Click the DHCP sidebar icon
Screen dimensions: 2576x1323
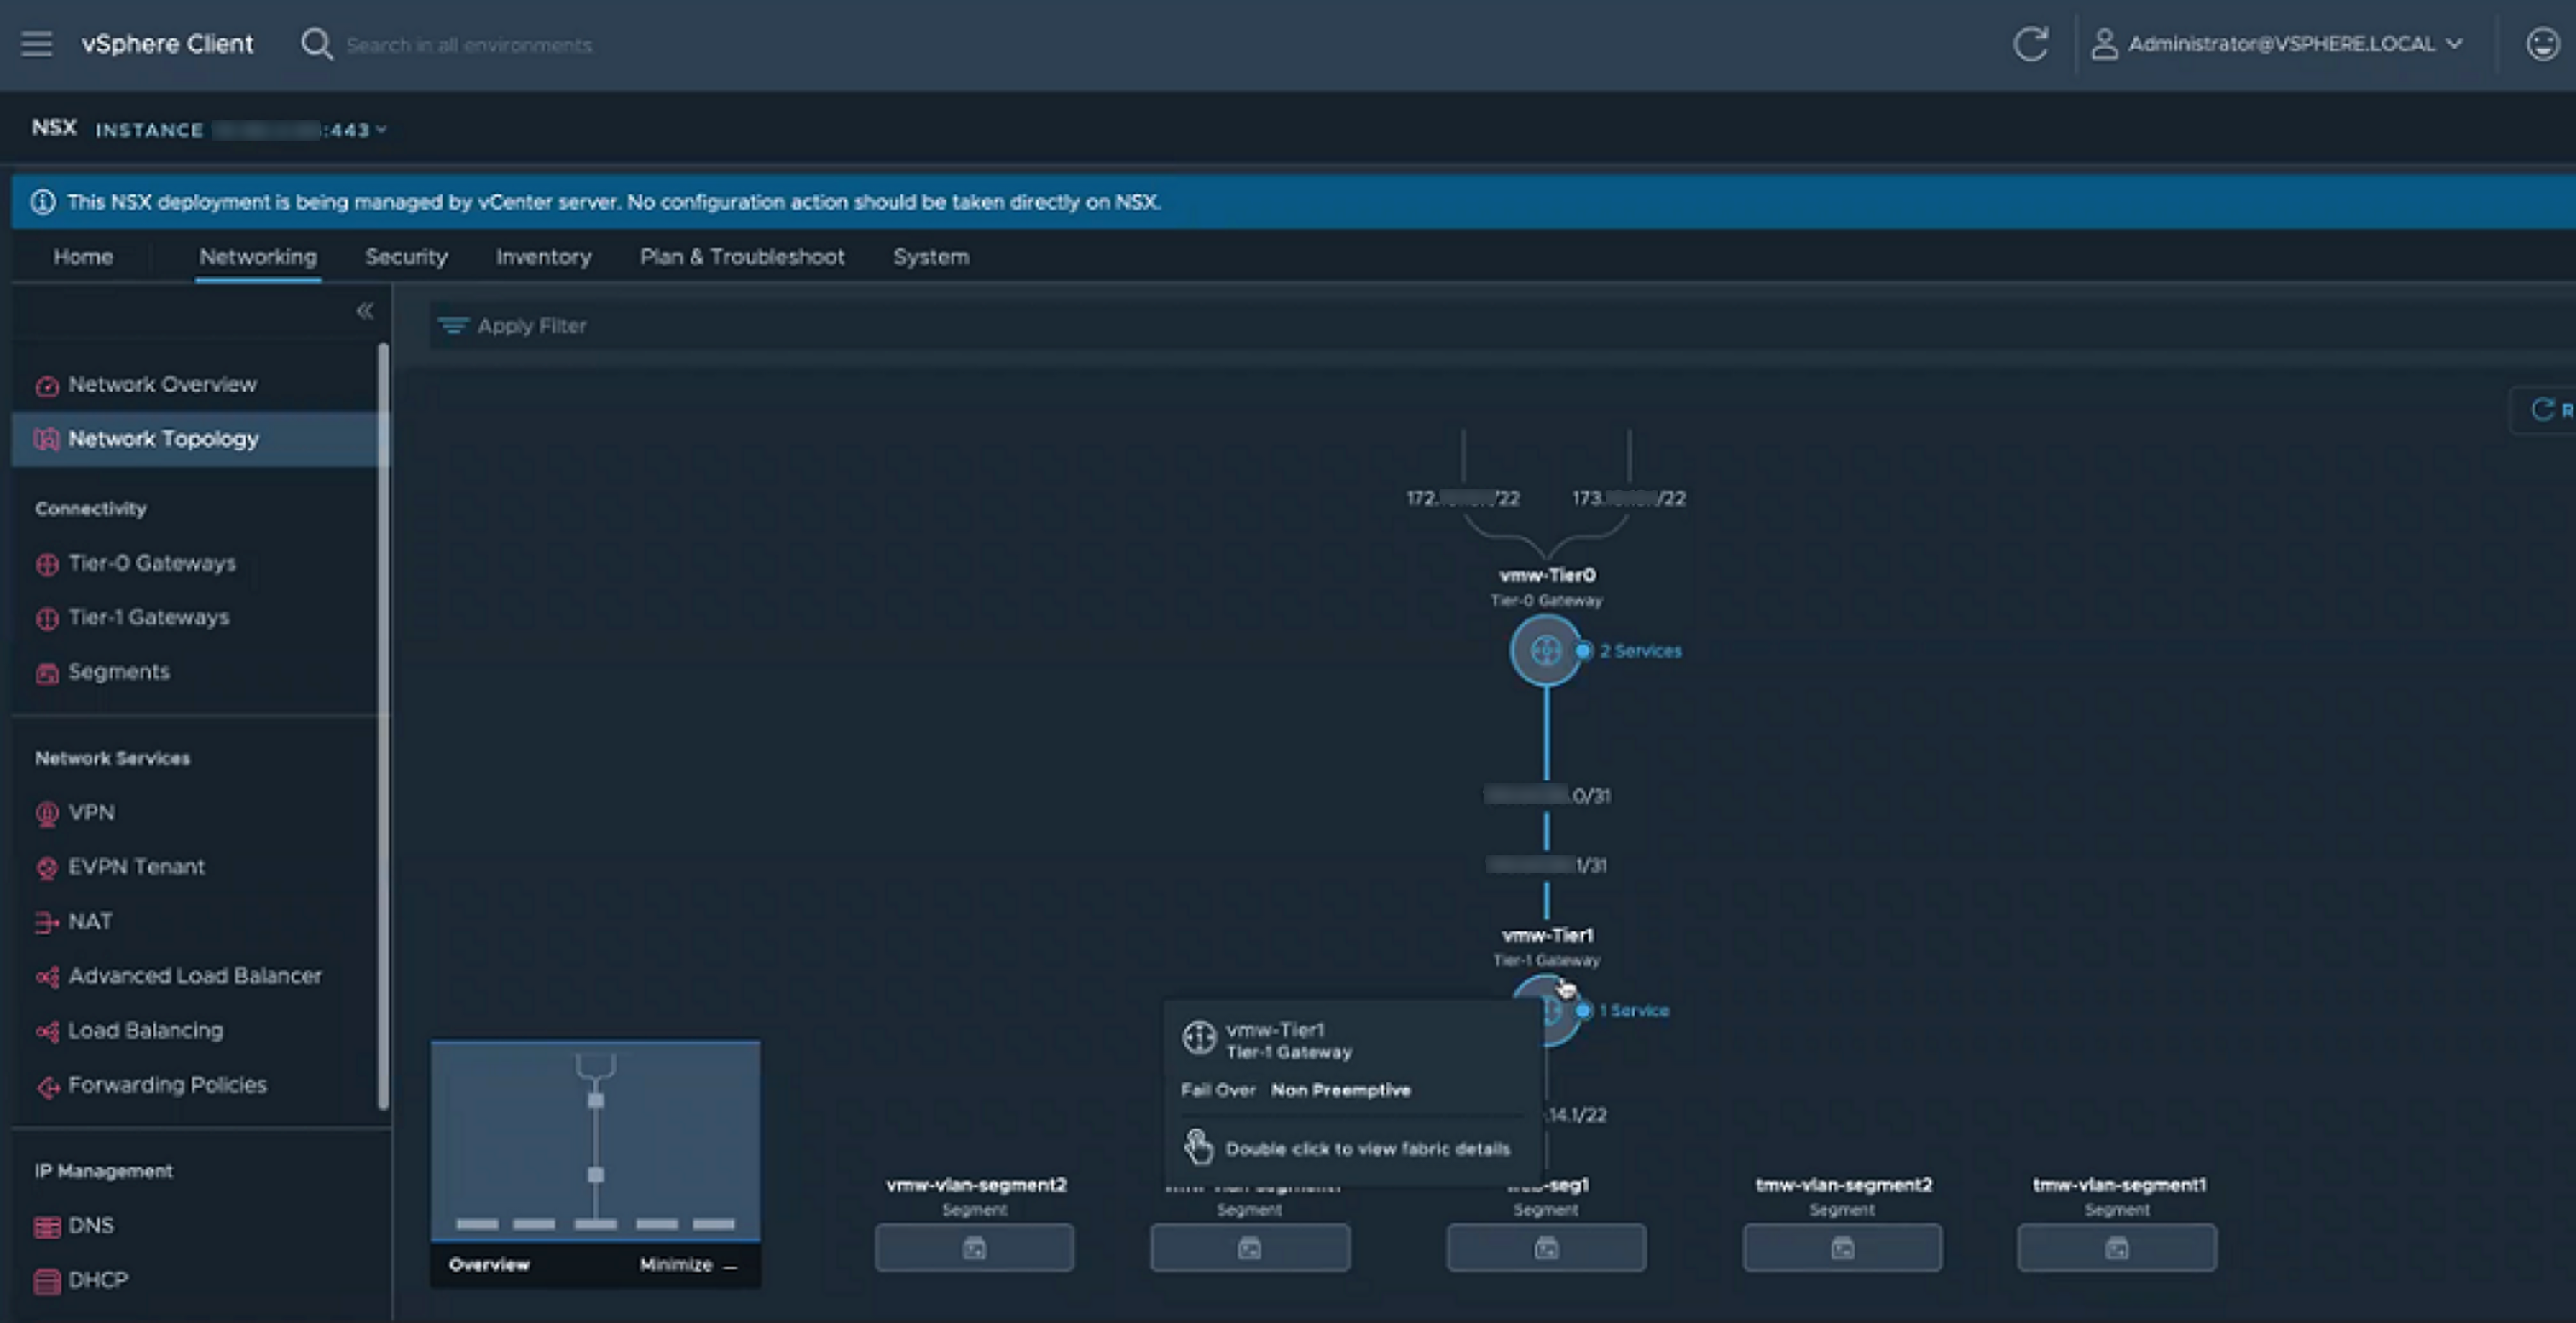[x=47, y=1281]
